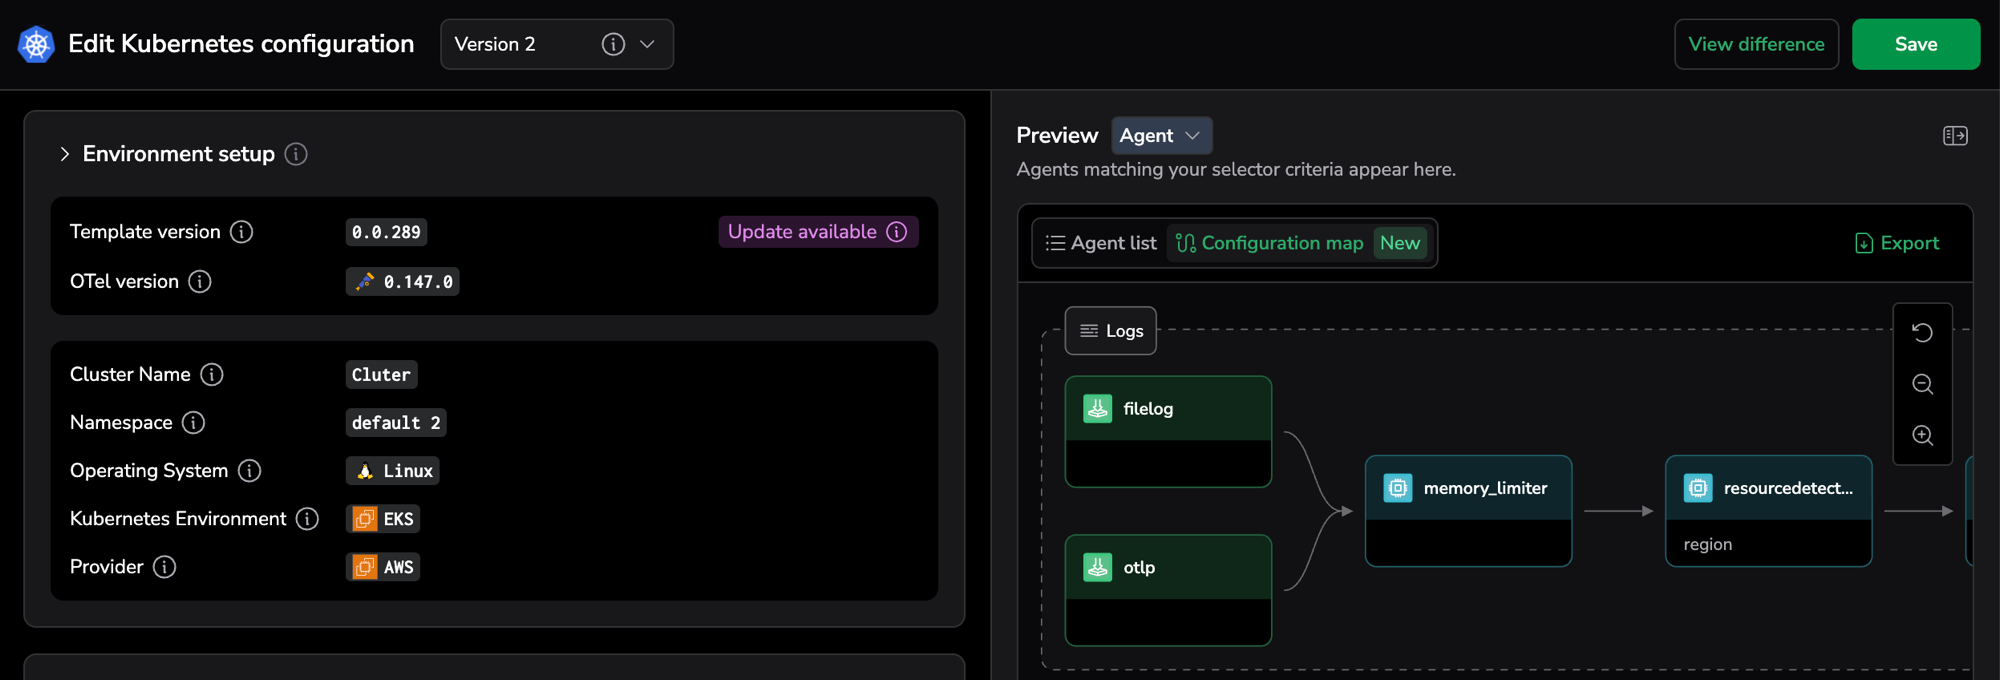Toggle the preview panel layout icon
Image resolution: width=2000 pixels, height=680 pixels.
tap(1955, 136)
